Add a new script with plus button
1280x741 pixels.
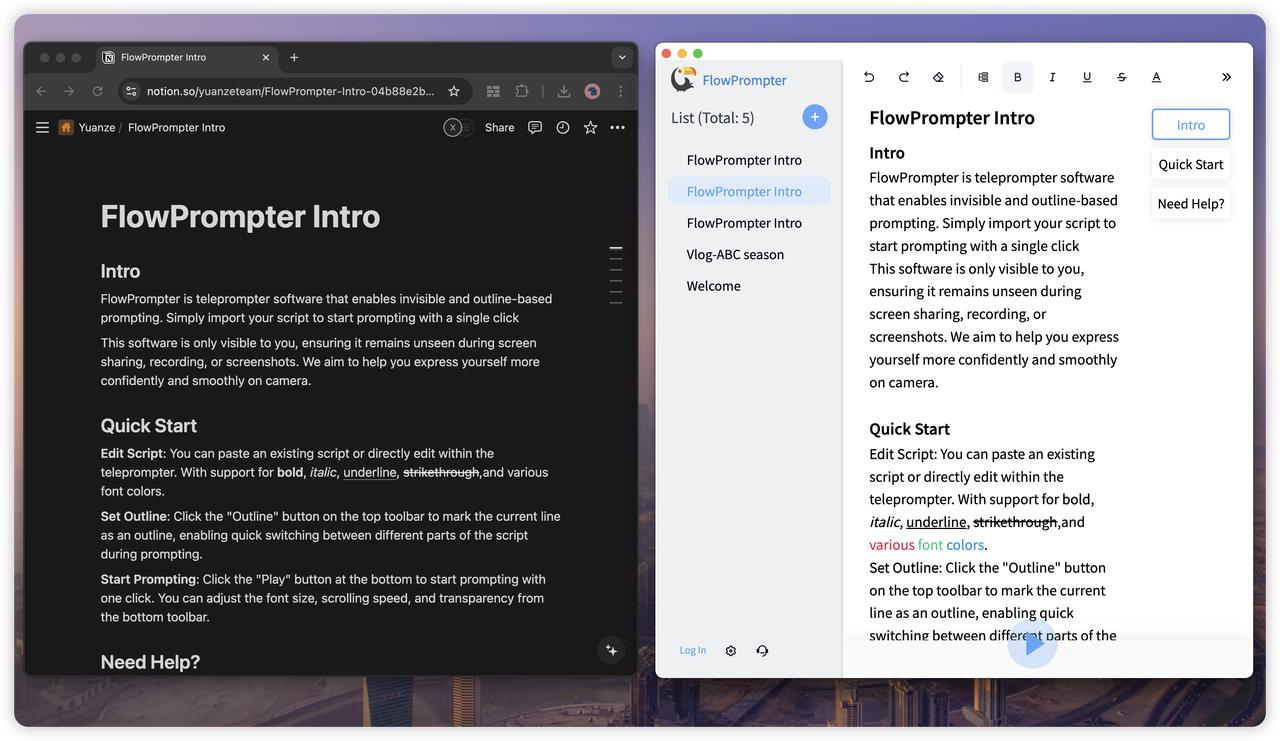[815, 117]
